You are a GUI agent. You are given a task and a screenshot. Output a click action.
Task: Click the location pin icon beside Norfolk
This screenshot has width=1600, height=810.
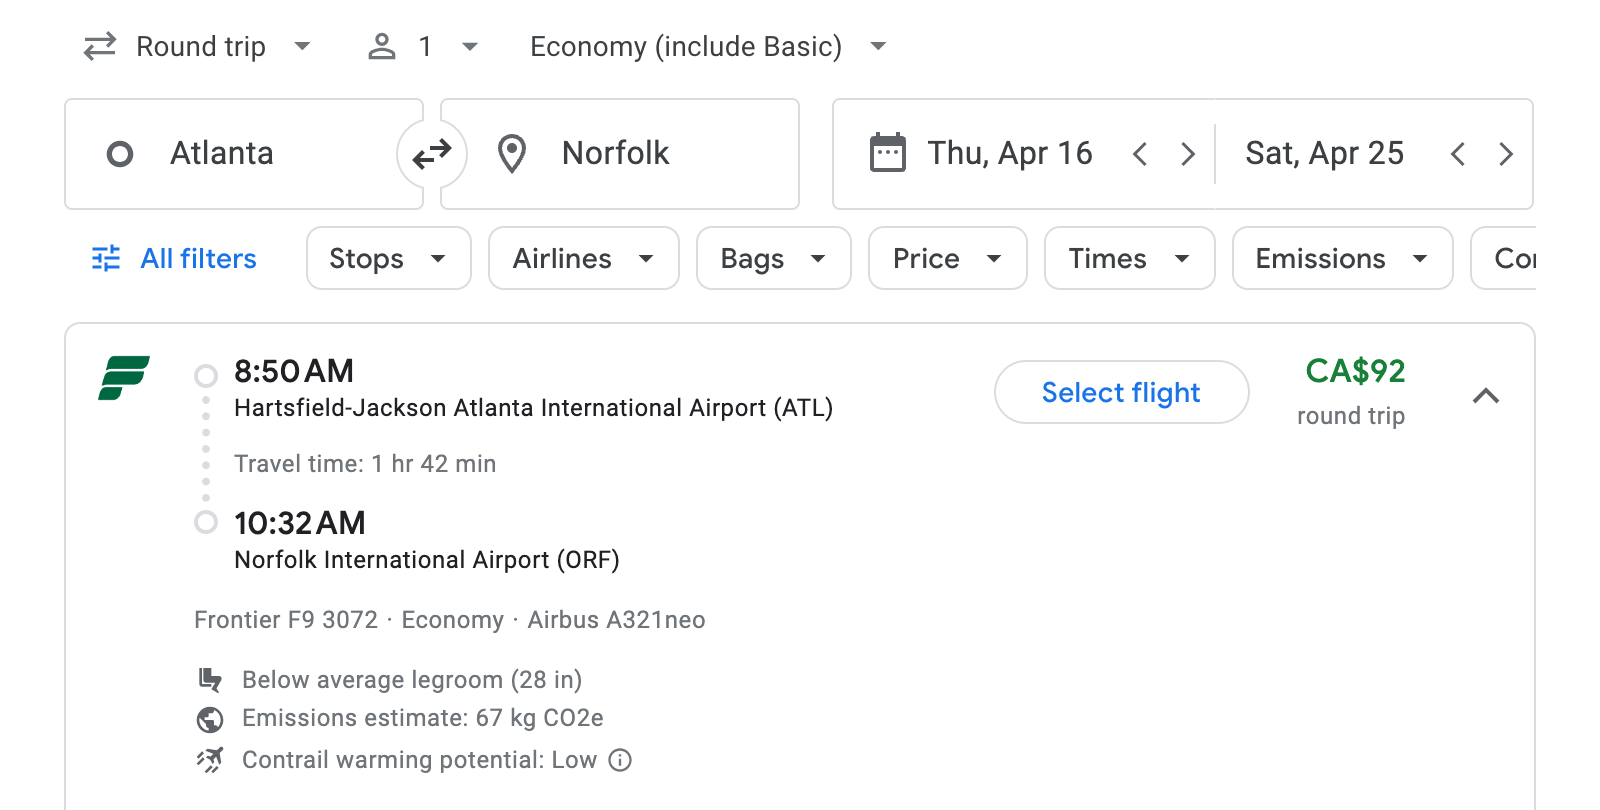pos(511,153)
